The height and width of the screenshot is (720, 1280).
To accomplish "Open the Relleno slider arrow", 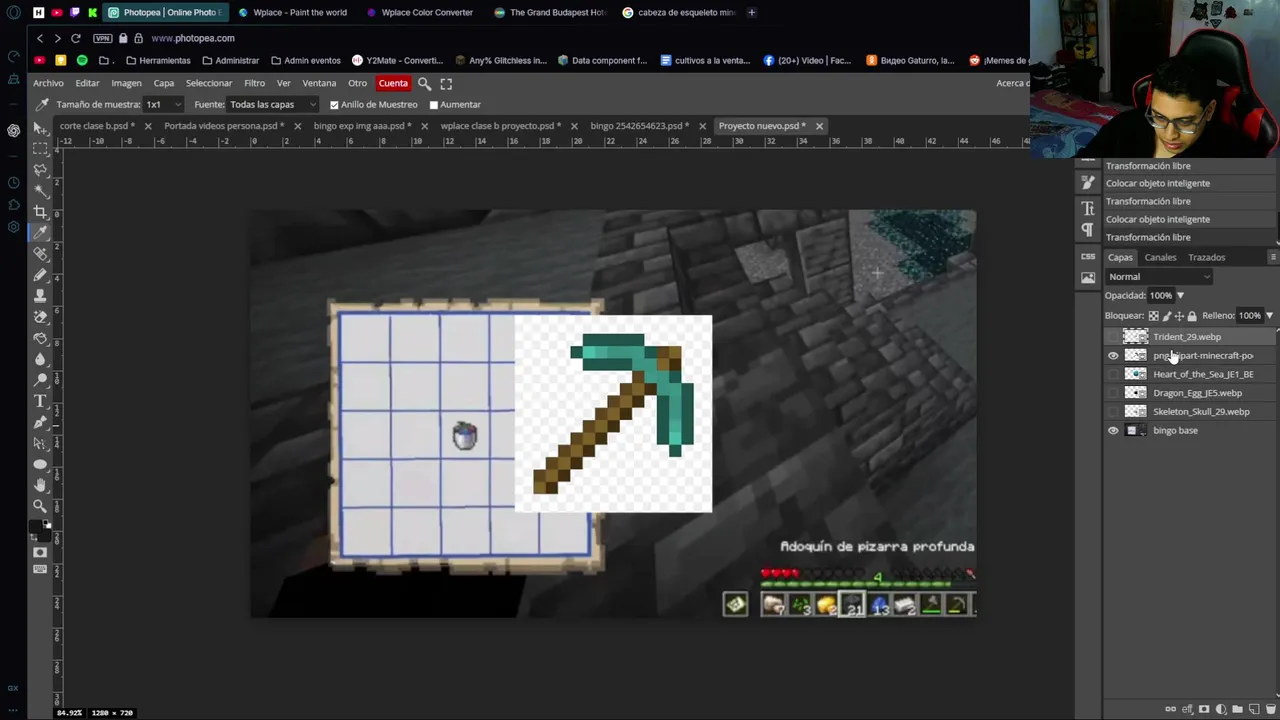I will pos(1269,316).
